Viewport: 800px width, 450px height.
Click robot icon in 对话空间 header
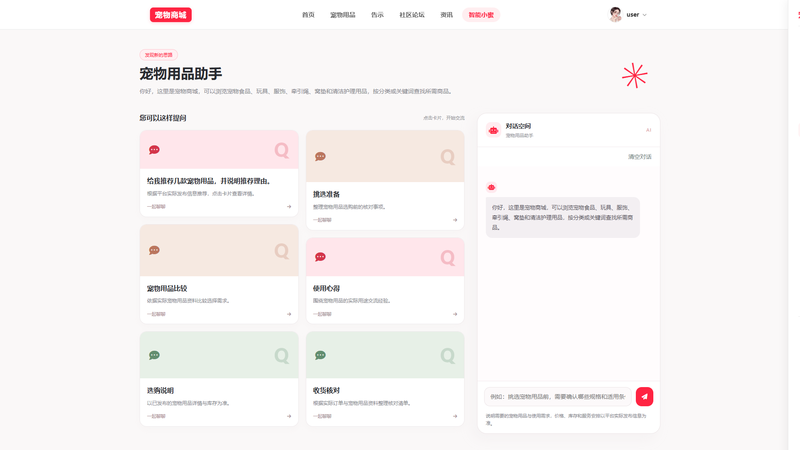[x=493, y=130]
